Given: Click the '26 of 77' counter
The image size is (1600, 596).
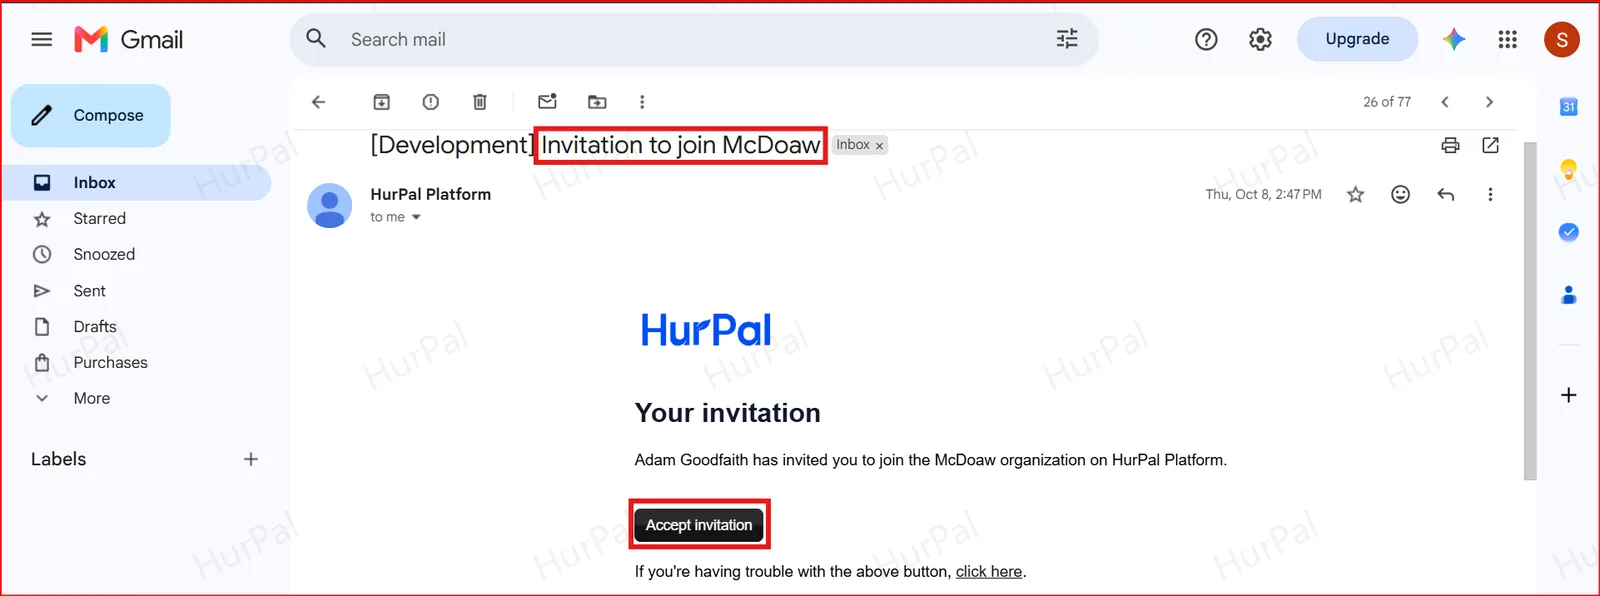Looking at the screenshot, I should tap(1387, 102).
